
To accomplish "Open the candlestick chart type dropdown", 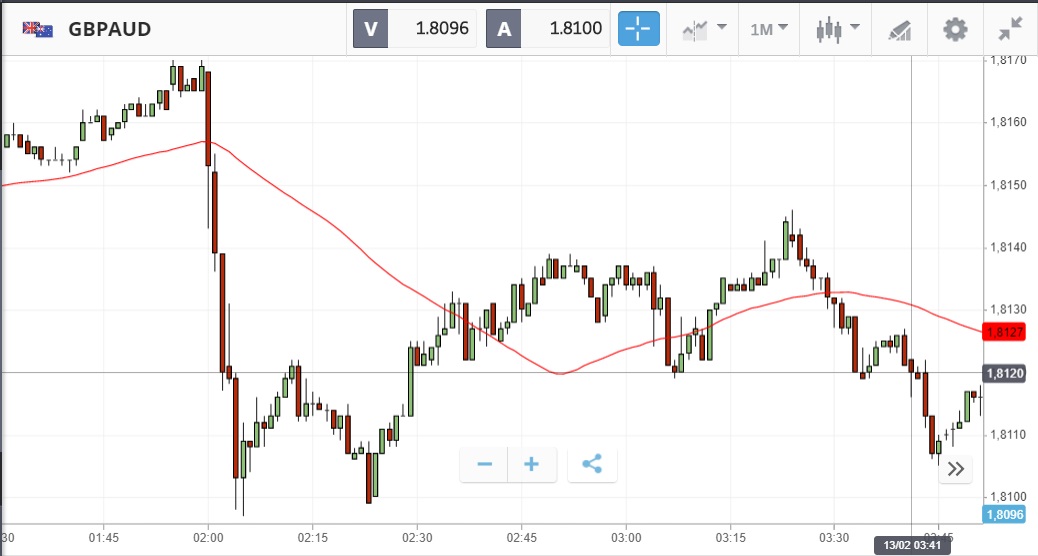I will [x=837, y=29].
